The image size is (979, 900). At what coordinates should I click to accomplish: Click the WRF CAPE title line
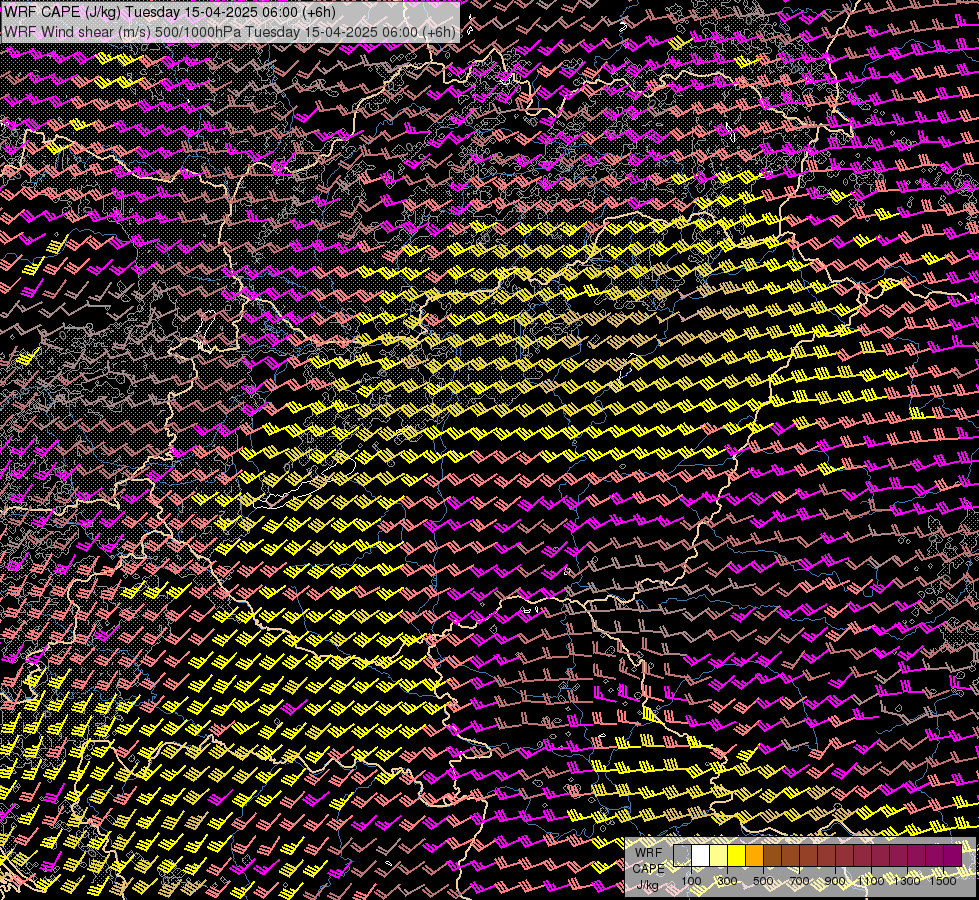[170, 12]
